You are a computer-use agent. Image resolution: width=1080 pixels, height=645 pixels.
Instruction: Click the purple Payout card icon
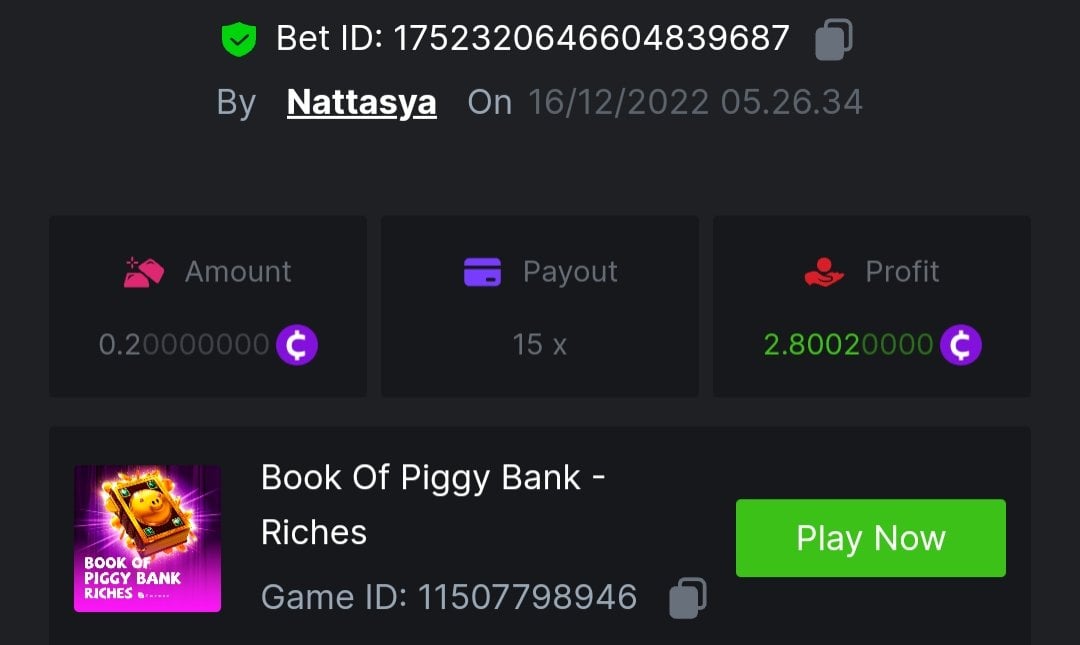482,272
